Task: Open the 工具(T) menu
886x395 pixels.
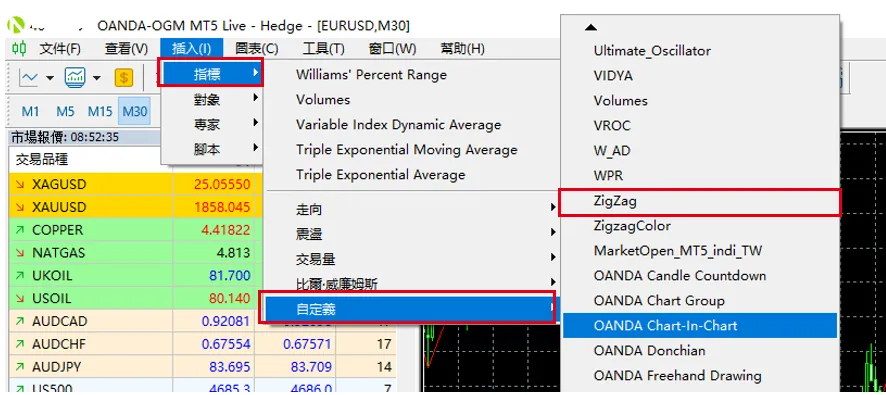Action: click(x=324, y=49)
